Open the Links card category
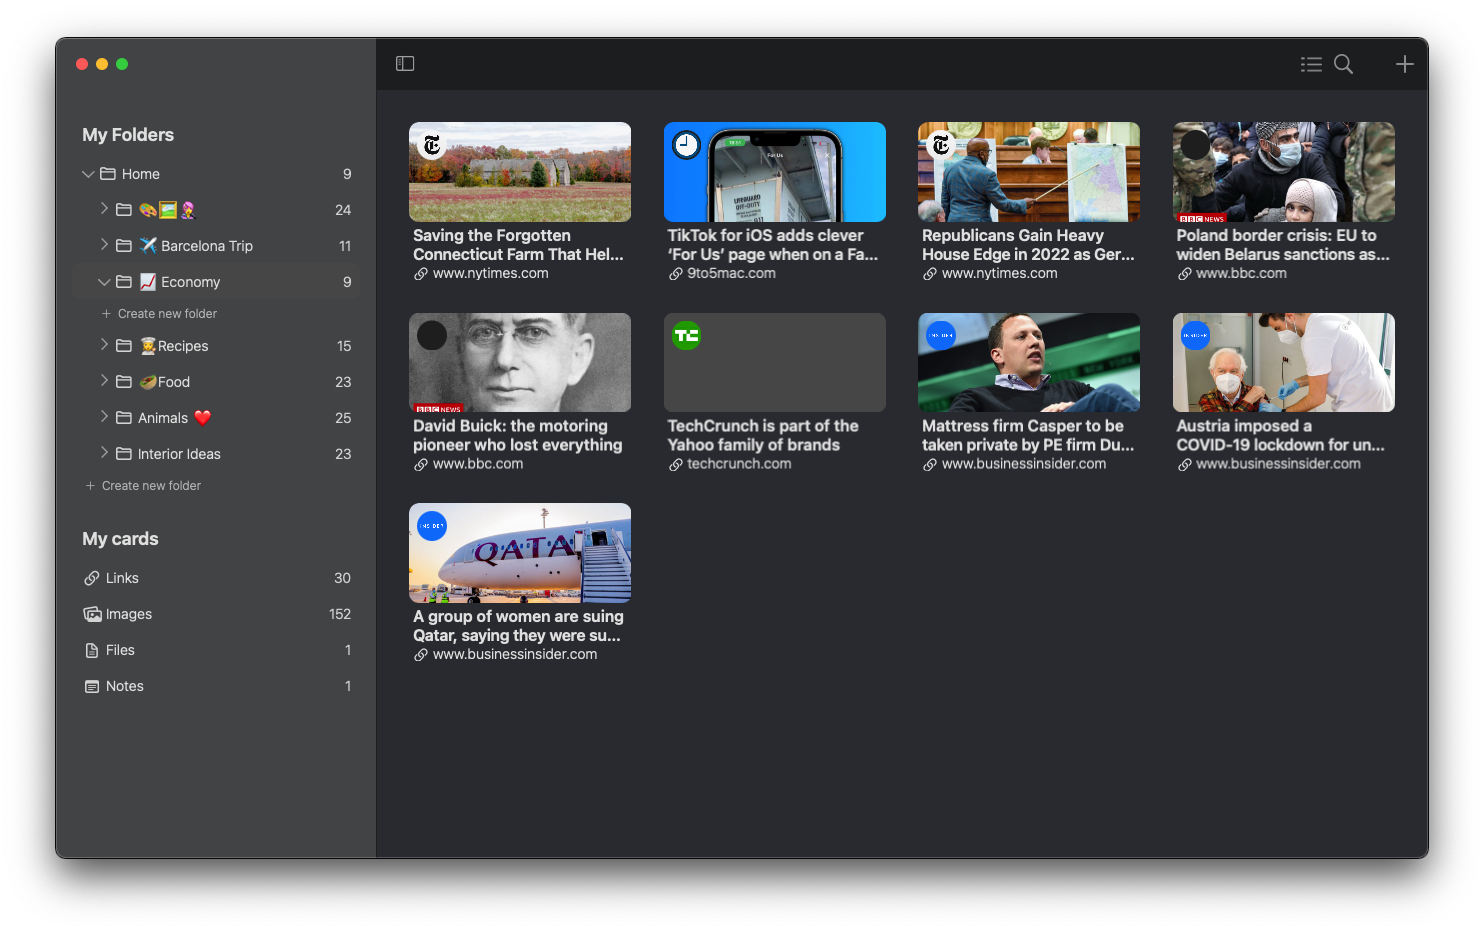This screenshot has height=932, width=1484. click(x=122, y=578)
